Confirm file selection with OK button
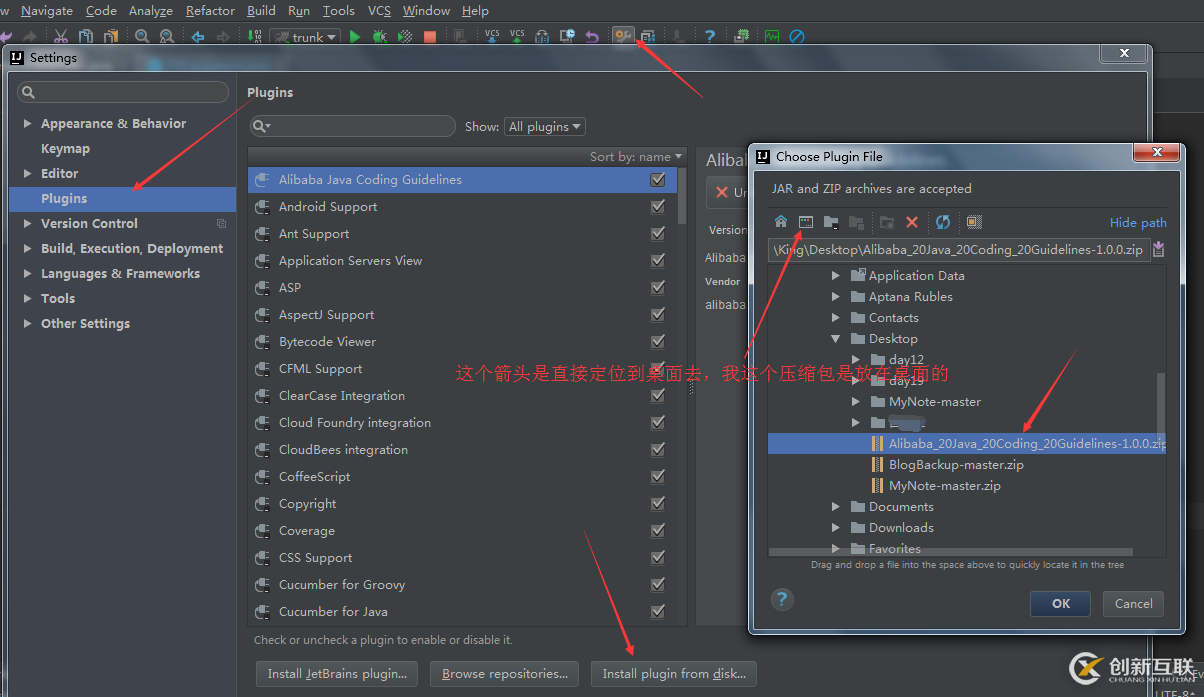Viewport: 1204px width, 697px height. tap(1061, 603)
